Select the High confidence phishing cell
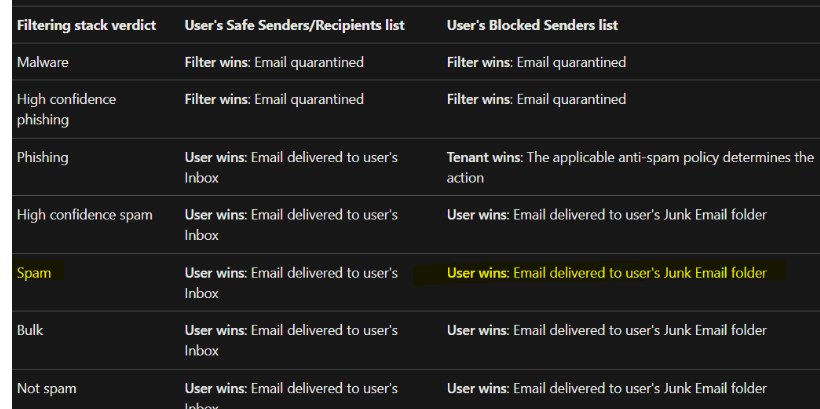The height and width of the screenshot is (409, 820). pos(66,109)
